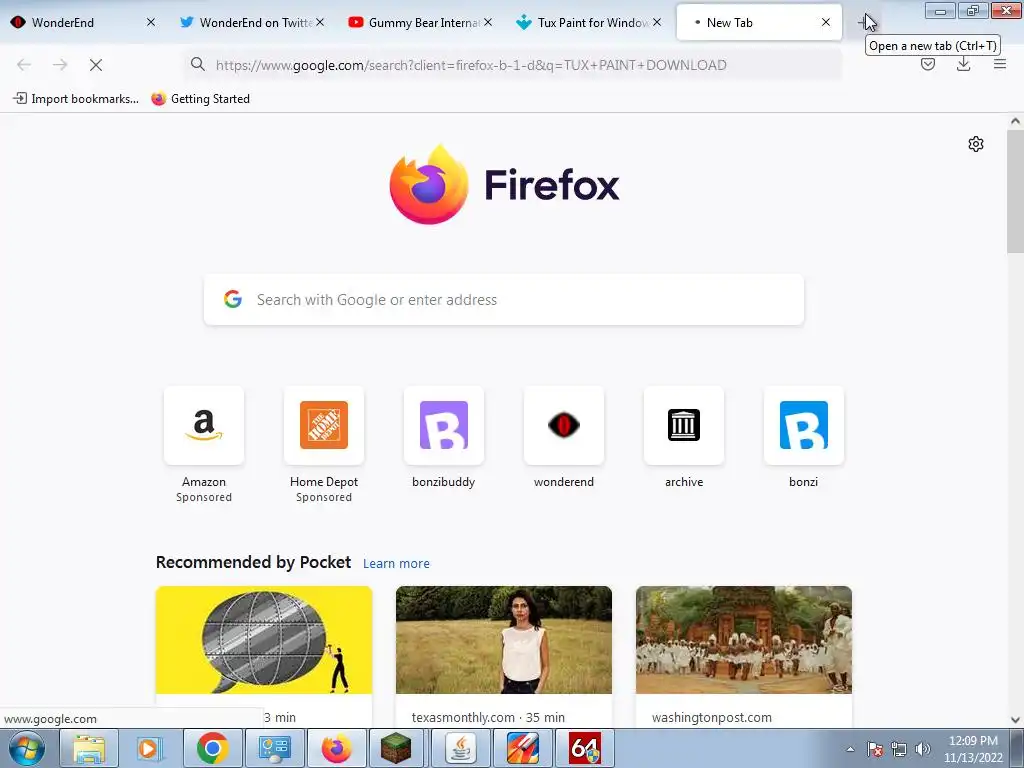Show hidden system tray icons arrow

[x=850, y=749]
